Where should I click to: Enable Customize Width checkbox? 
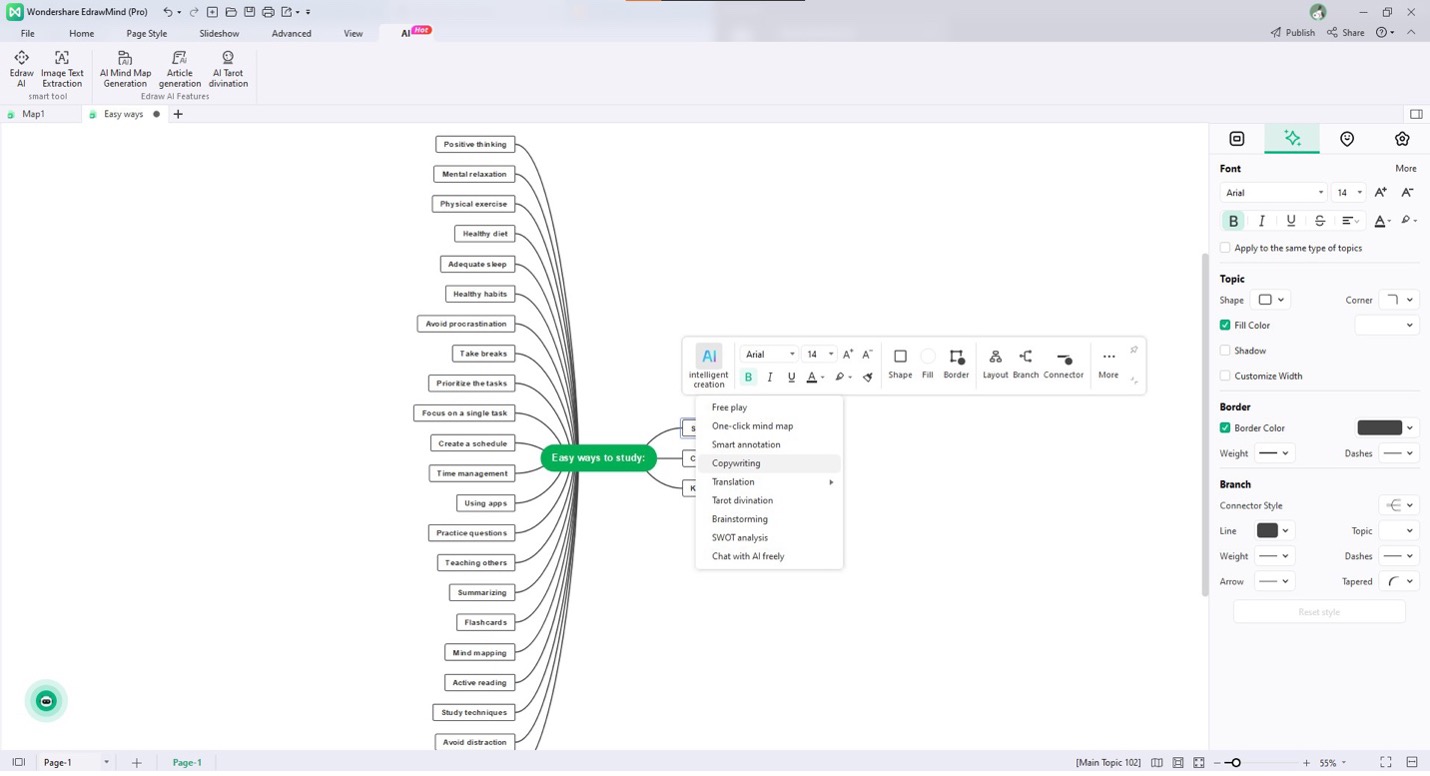tap(1225, 376)
